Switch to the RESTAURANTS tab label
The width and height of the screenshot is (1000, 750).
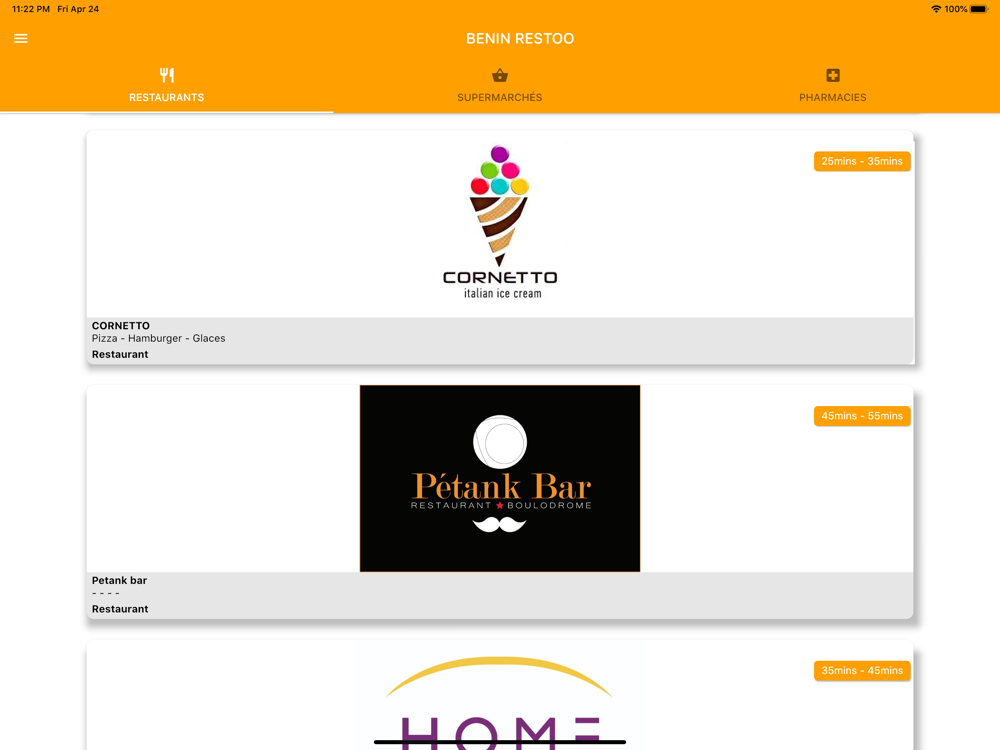(166, 98)
